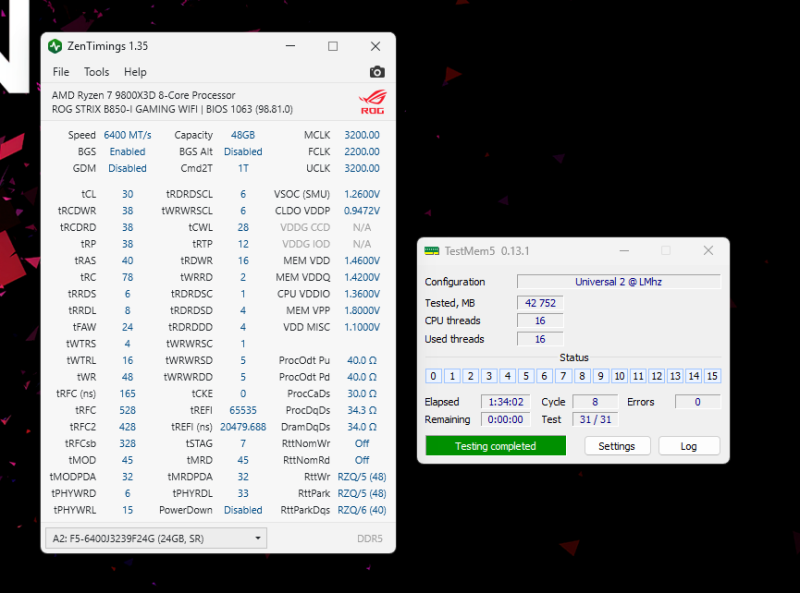Select thread status box 10

[x=619, y=376]
